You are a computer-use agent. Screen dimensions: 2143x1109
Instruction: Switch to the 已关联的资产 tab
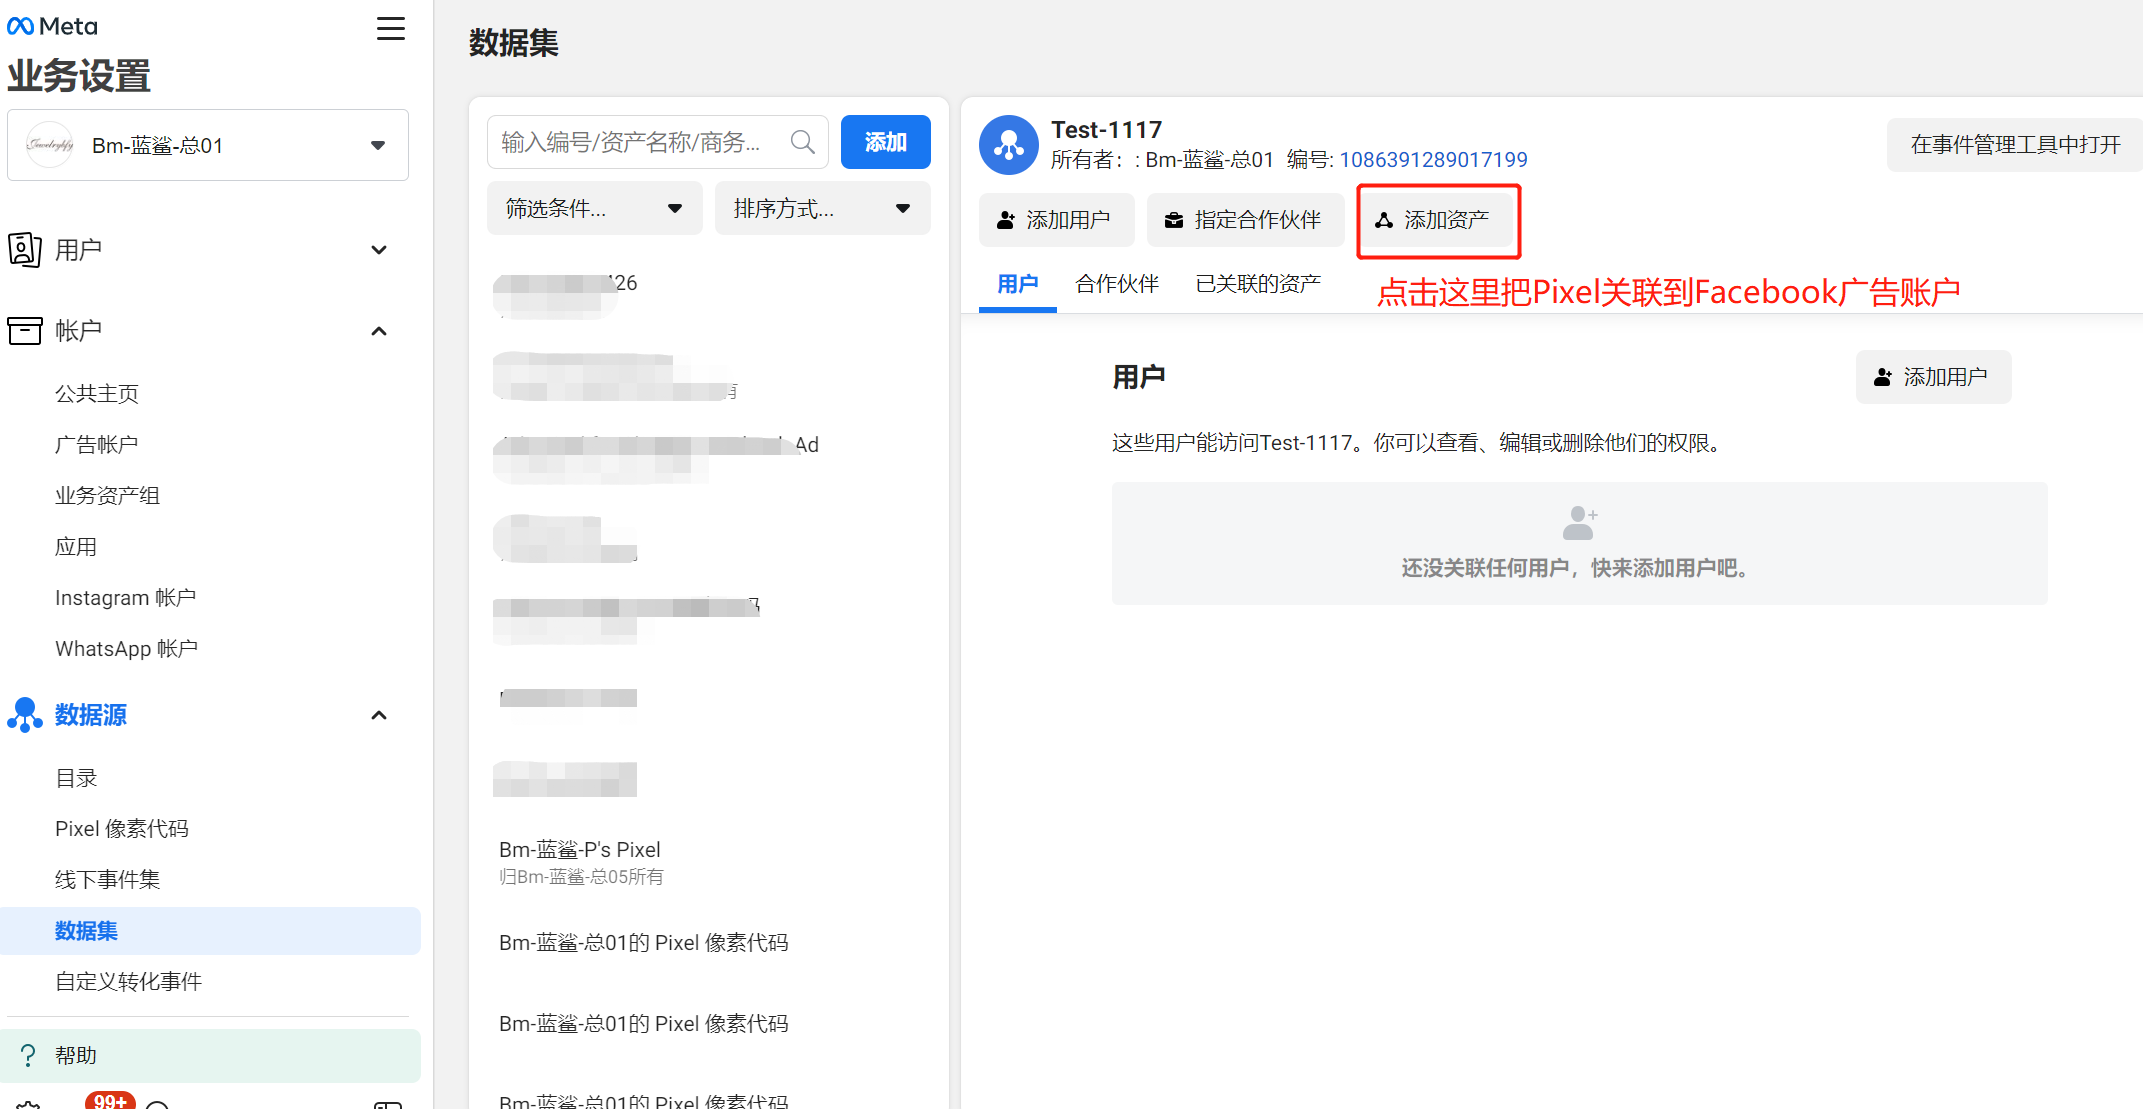[1258, 284]
